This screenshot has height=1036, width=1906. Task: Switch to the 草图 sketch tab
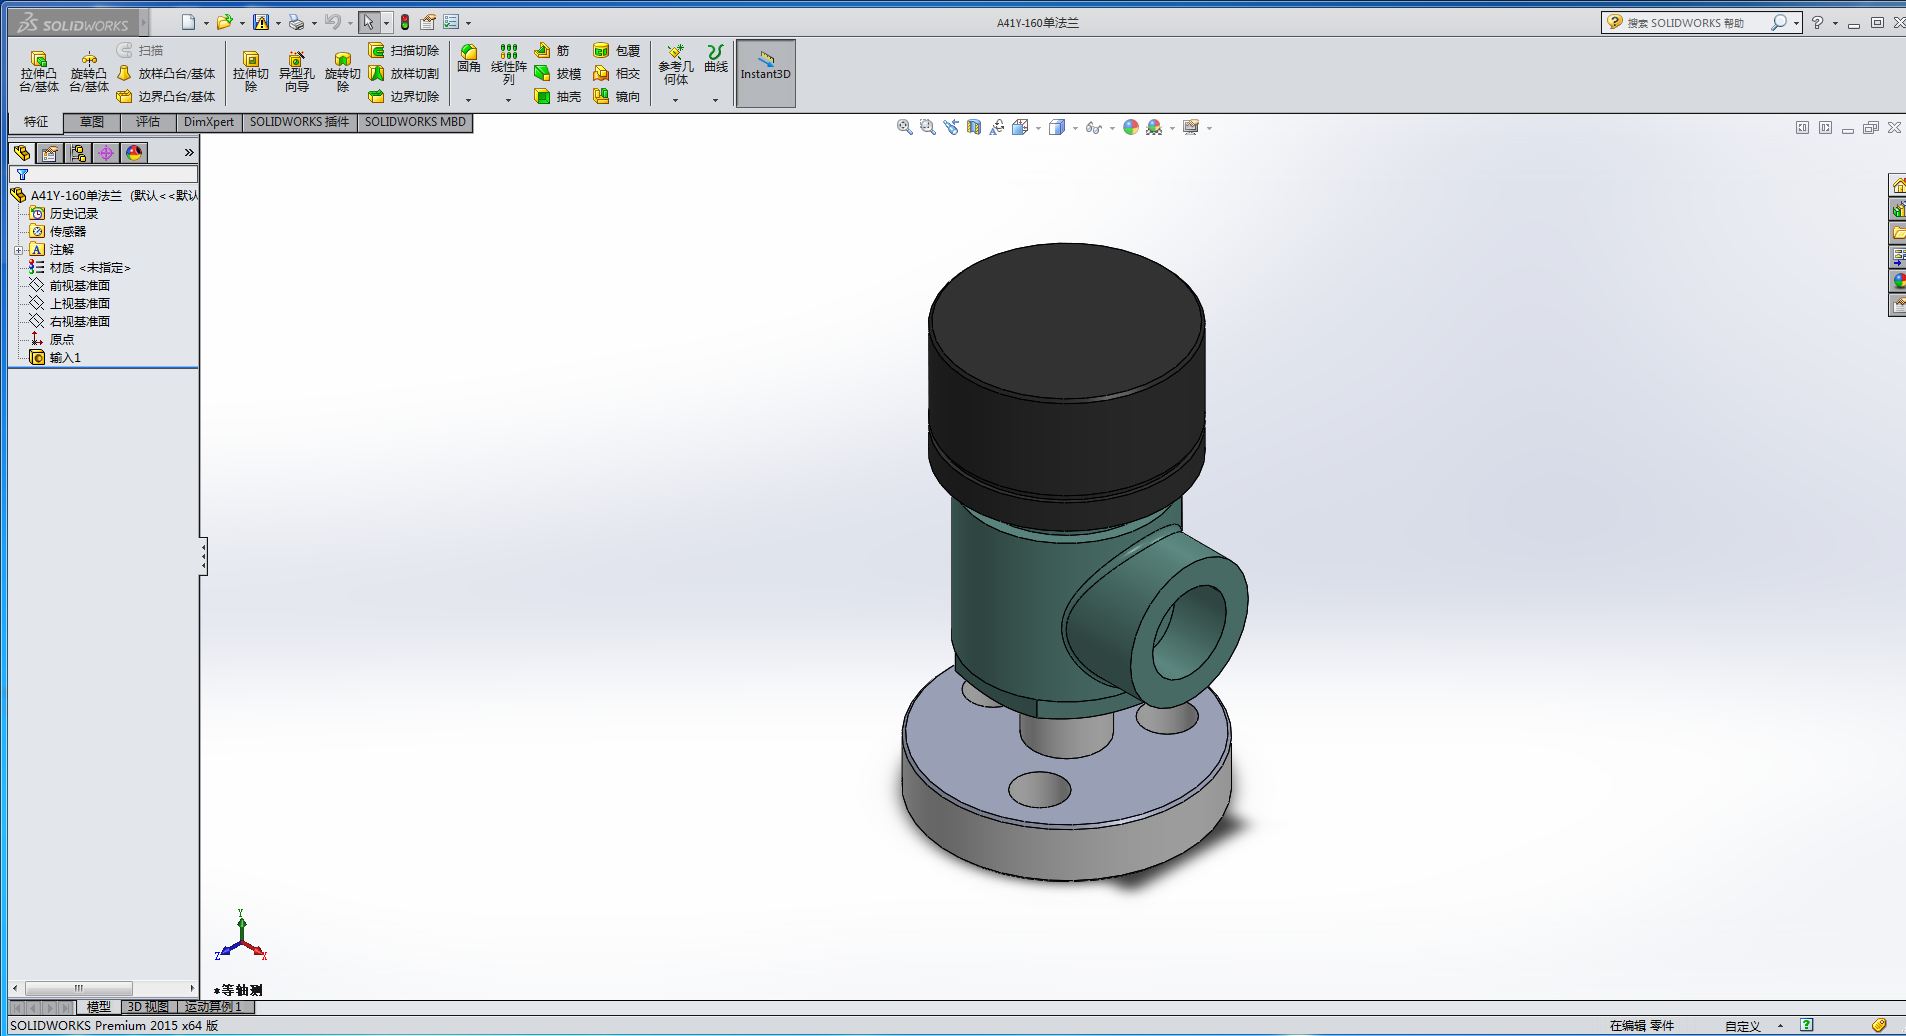pos(92,122)
